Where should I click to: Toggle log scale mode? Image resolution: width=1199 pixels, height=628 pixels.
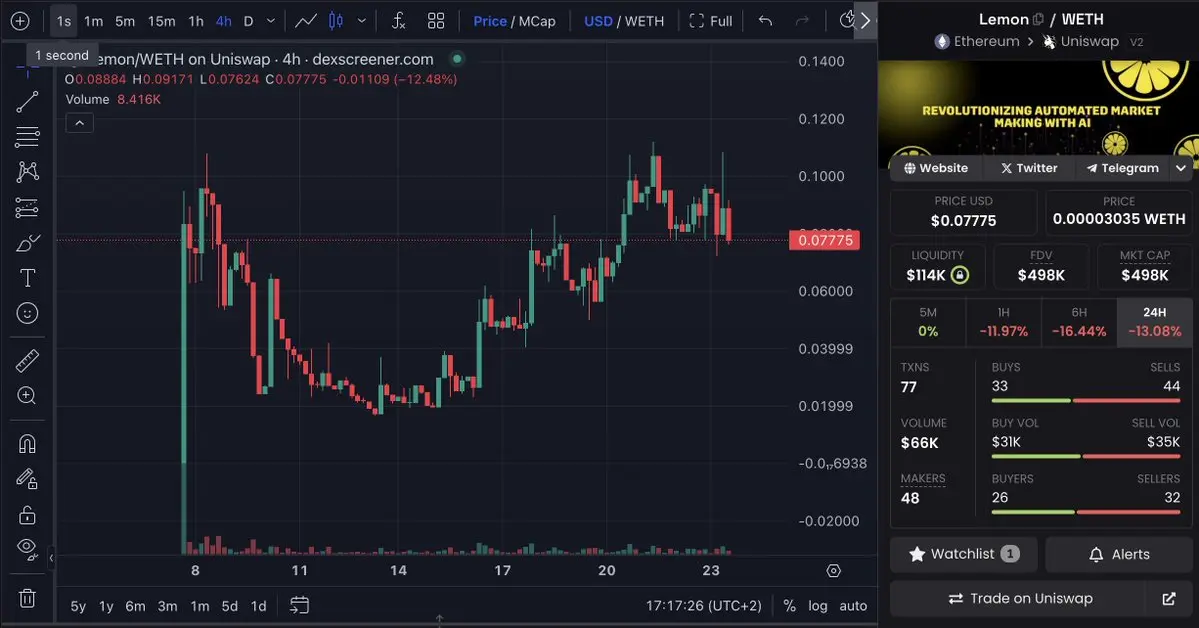click(817, 606)
